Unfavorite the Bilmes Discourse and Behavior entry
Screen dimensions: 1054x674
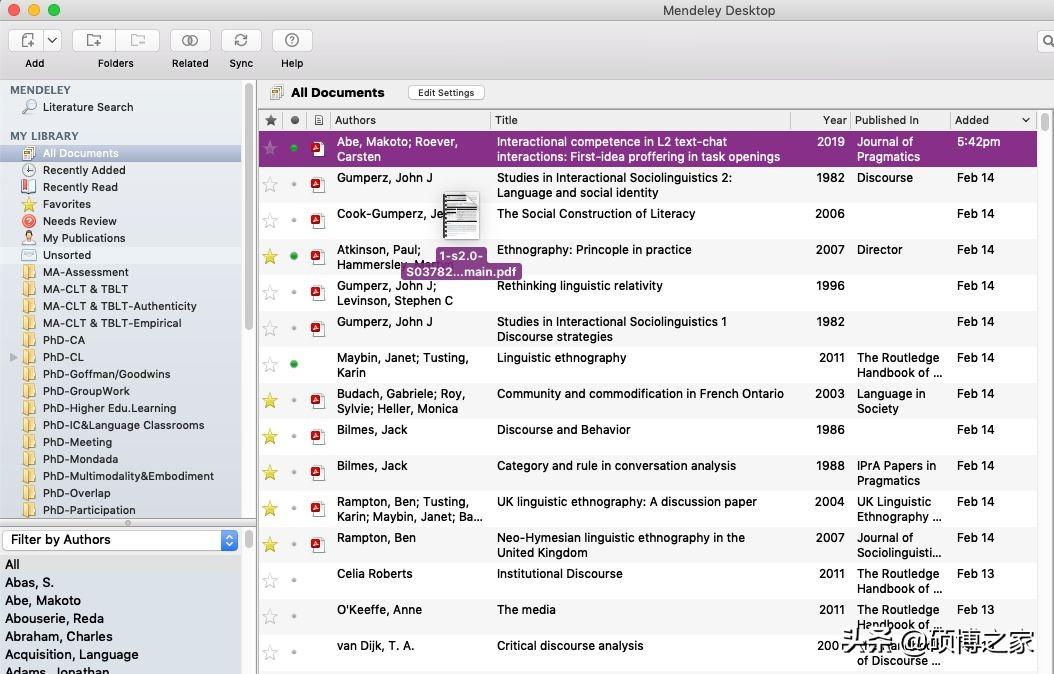270,436
